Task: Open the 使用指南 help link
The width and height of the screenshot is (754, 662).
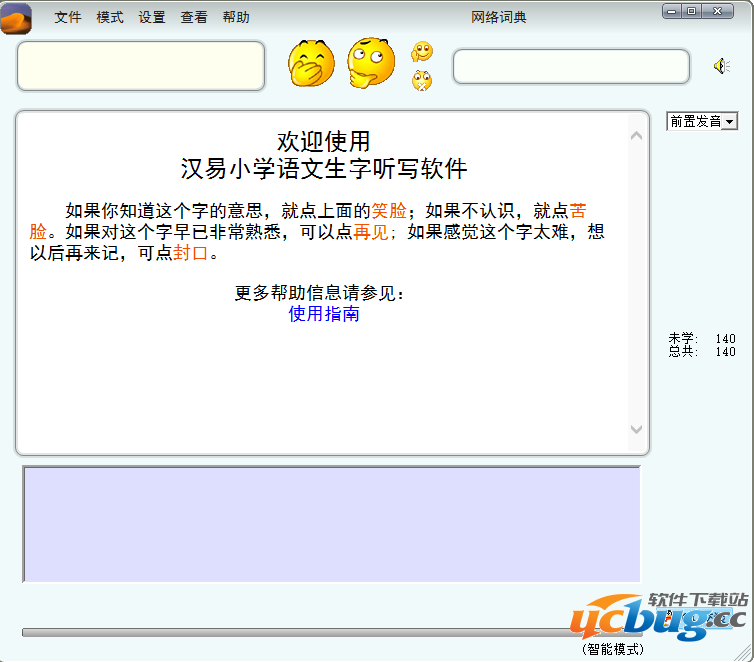Action: (324, 314)
